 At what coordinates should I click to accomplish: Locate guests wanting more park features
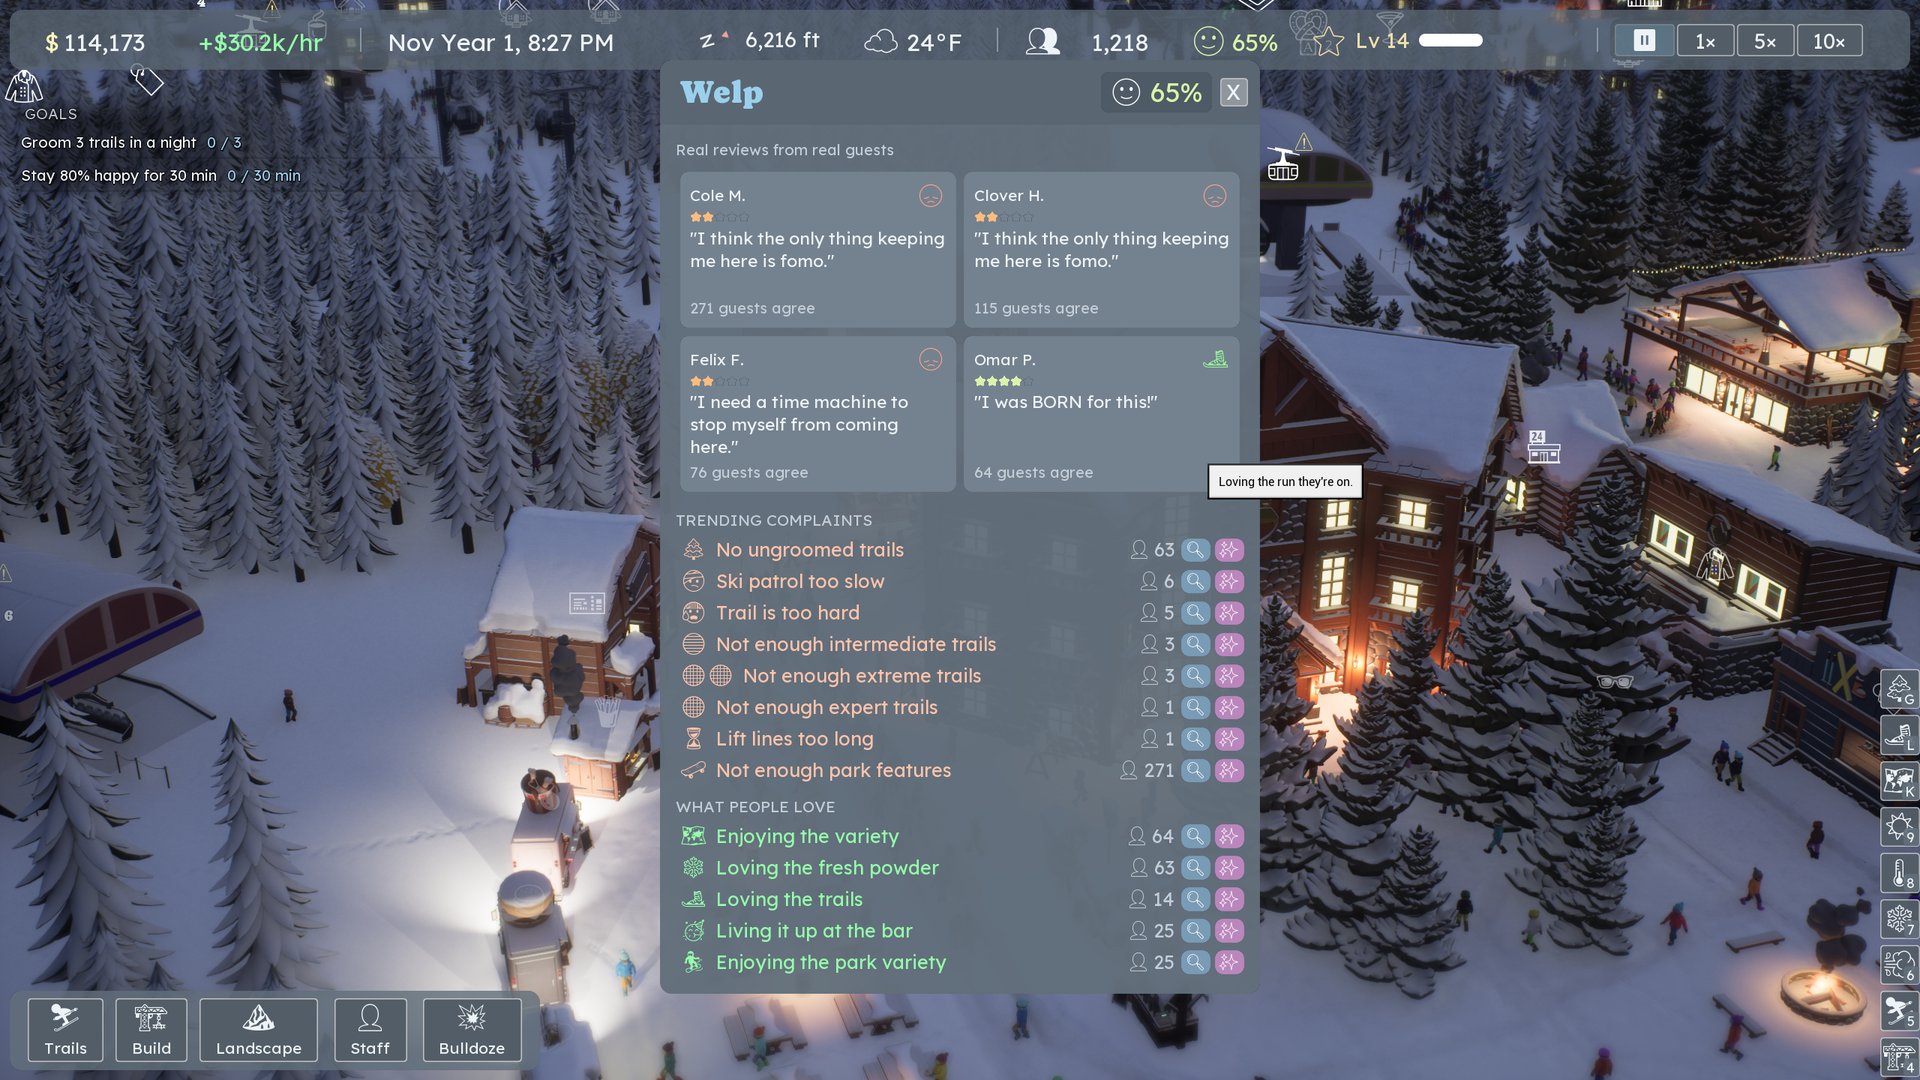click(1195, 770)
